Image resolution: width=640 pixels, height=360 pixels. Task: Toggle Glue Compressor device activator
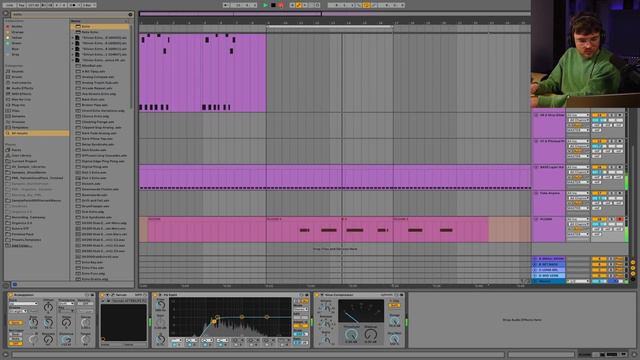pos(317,295)
